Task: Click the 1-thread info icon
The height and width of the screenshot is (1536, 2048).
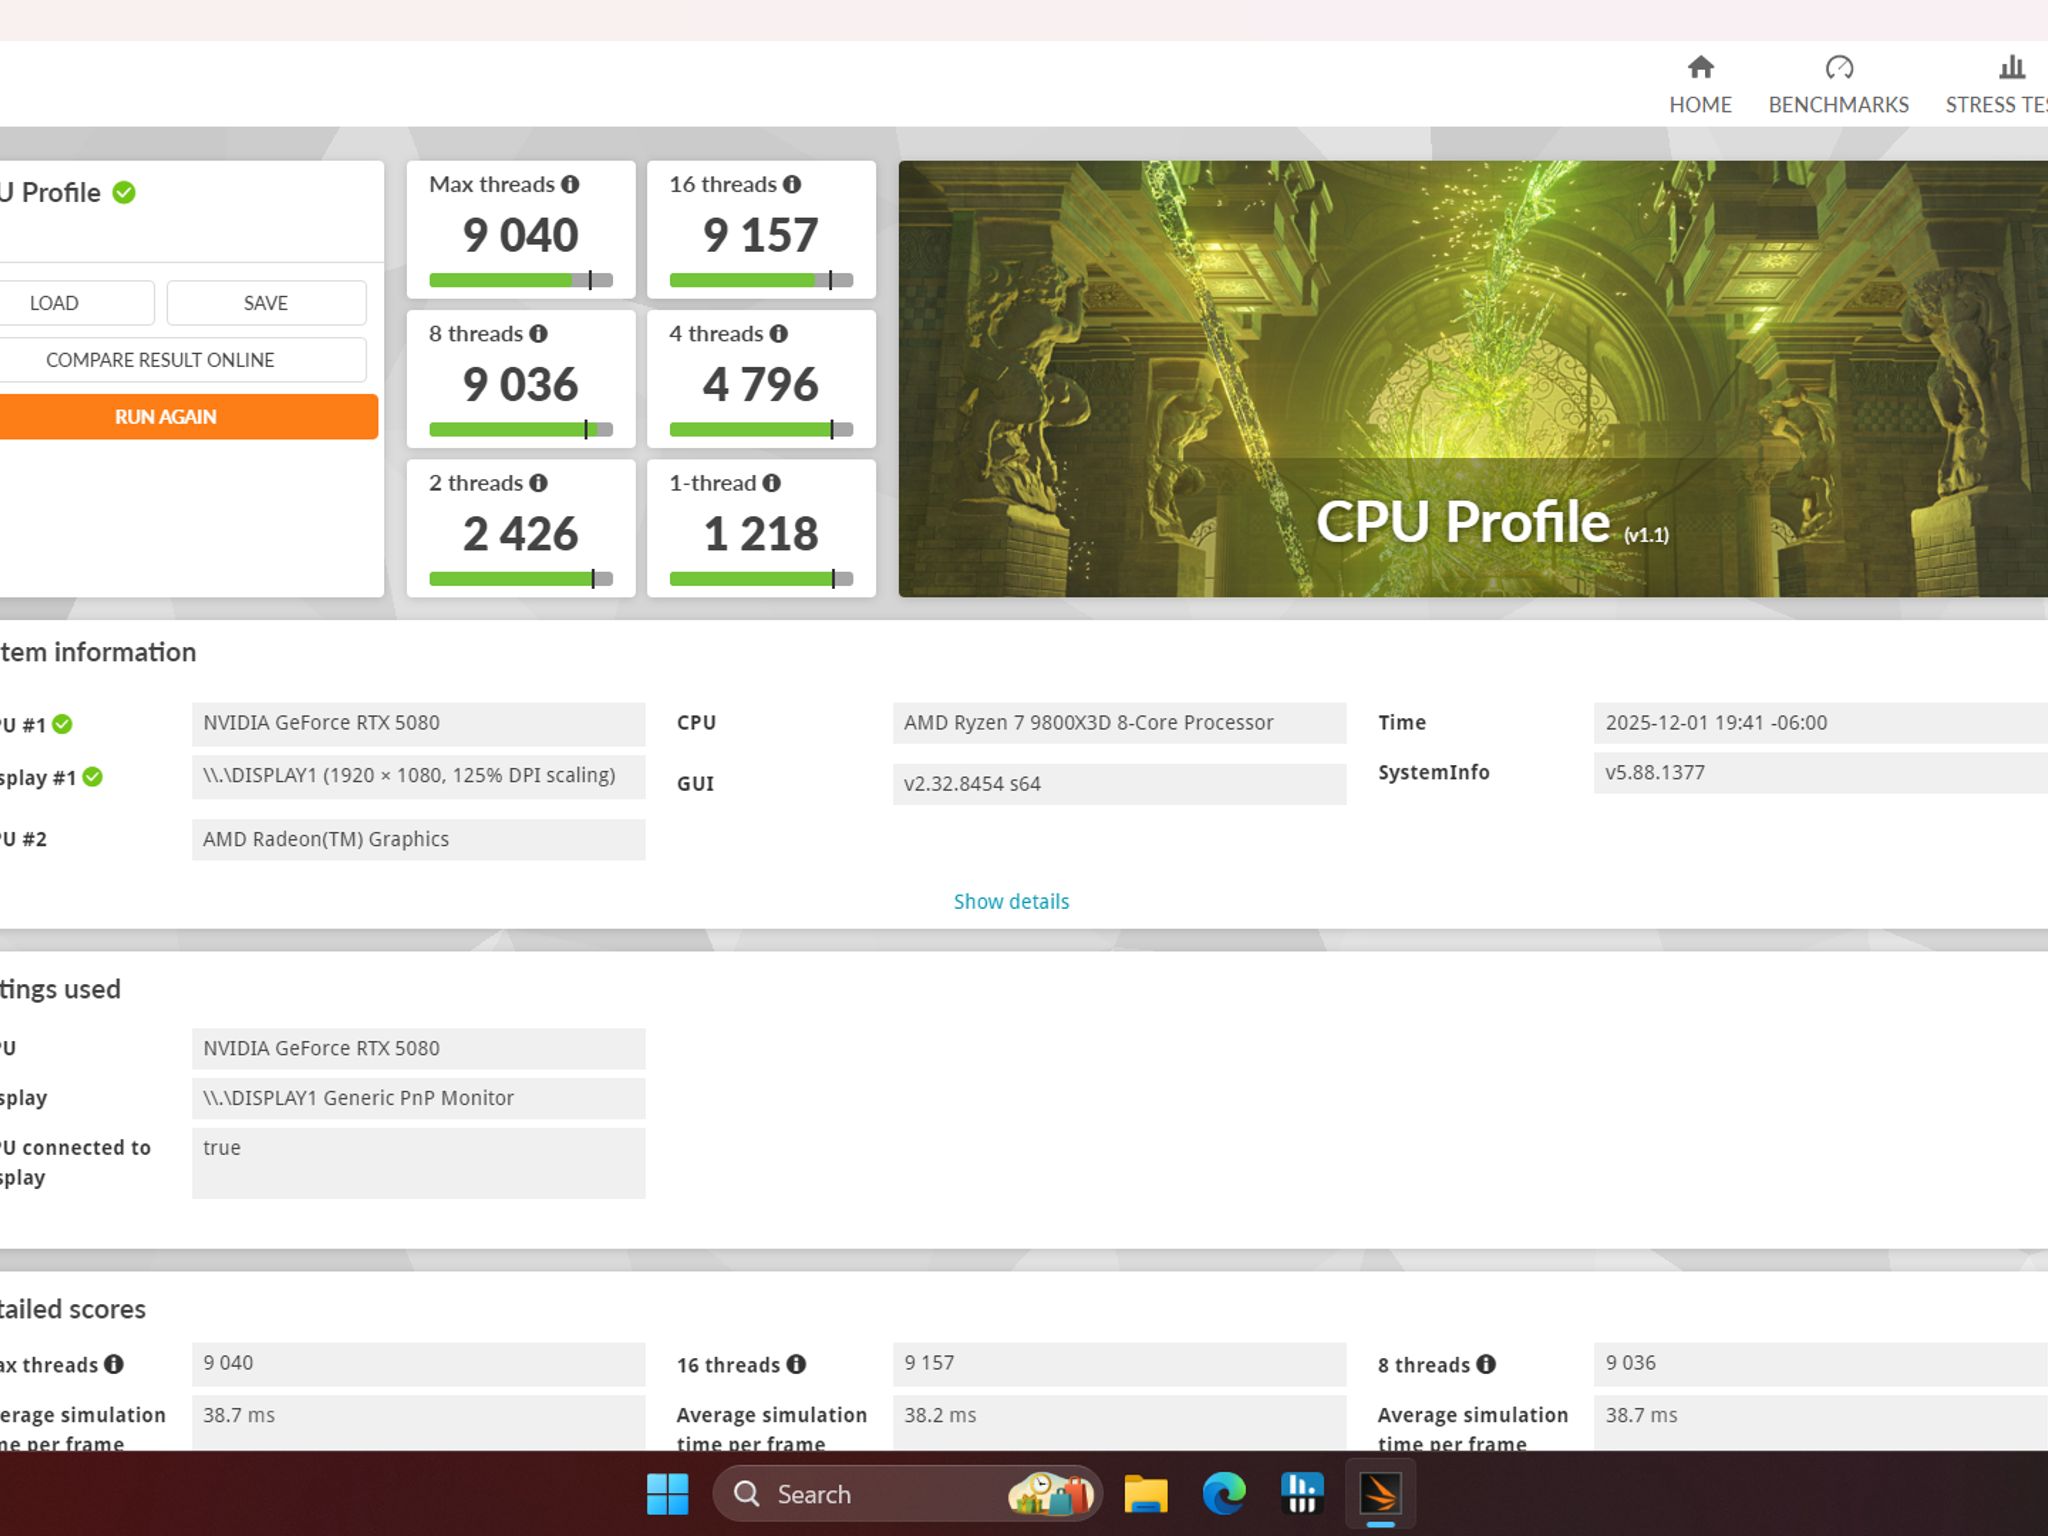Action: pos(771,483)
